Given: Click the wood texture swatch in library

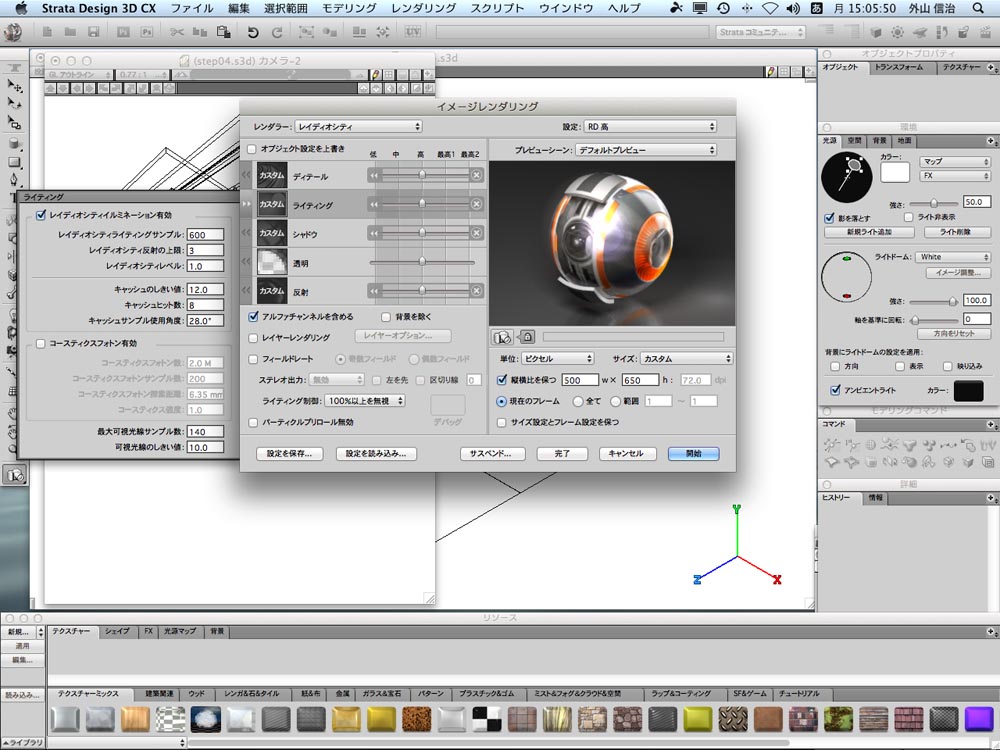Looking at the screenshot, I should pyautogui.click(x=135, y=719).
